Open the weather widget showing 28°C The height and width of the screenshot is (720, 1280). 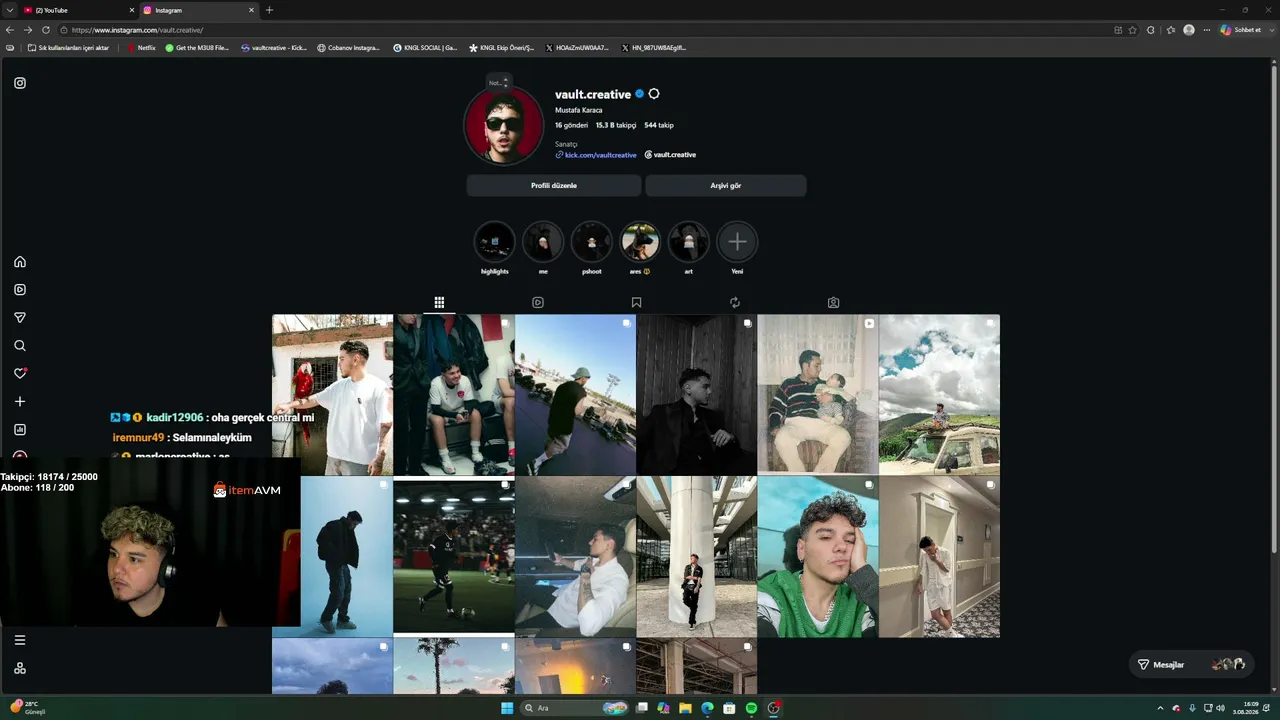click(x=26, y=707)
